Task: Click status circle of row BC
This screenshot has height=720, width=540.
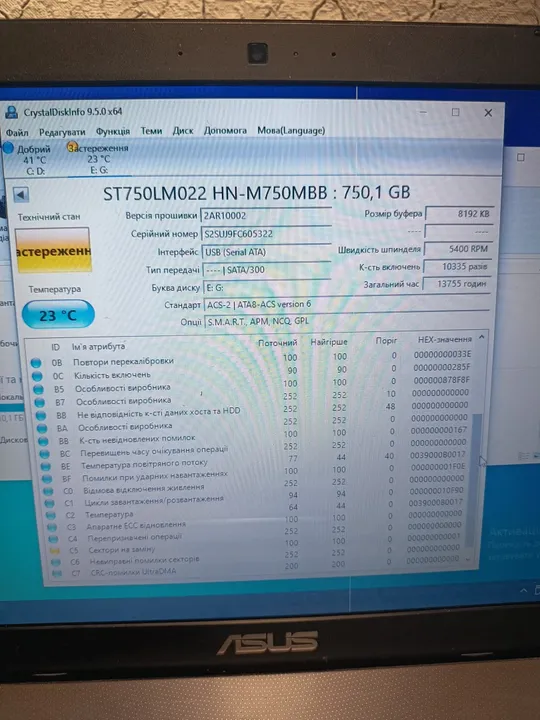Action: (45, 454)
